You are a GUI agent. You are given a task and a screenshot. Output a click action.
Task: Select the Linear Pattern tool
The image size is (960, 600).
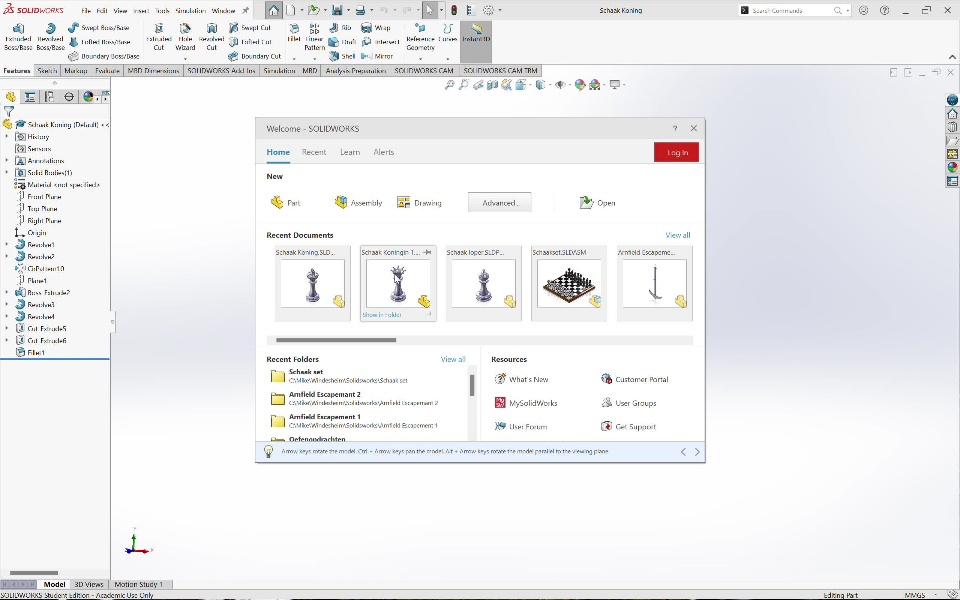pos(314,37)
